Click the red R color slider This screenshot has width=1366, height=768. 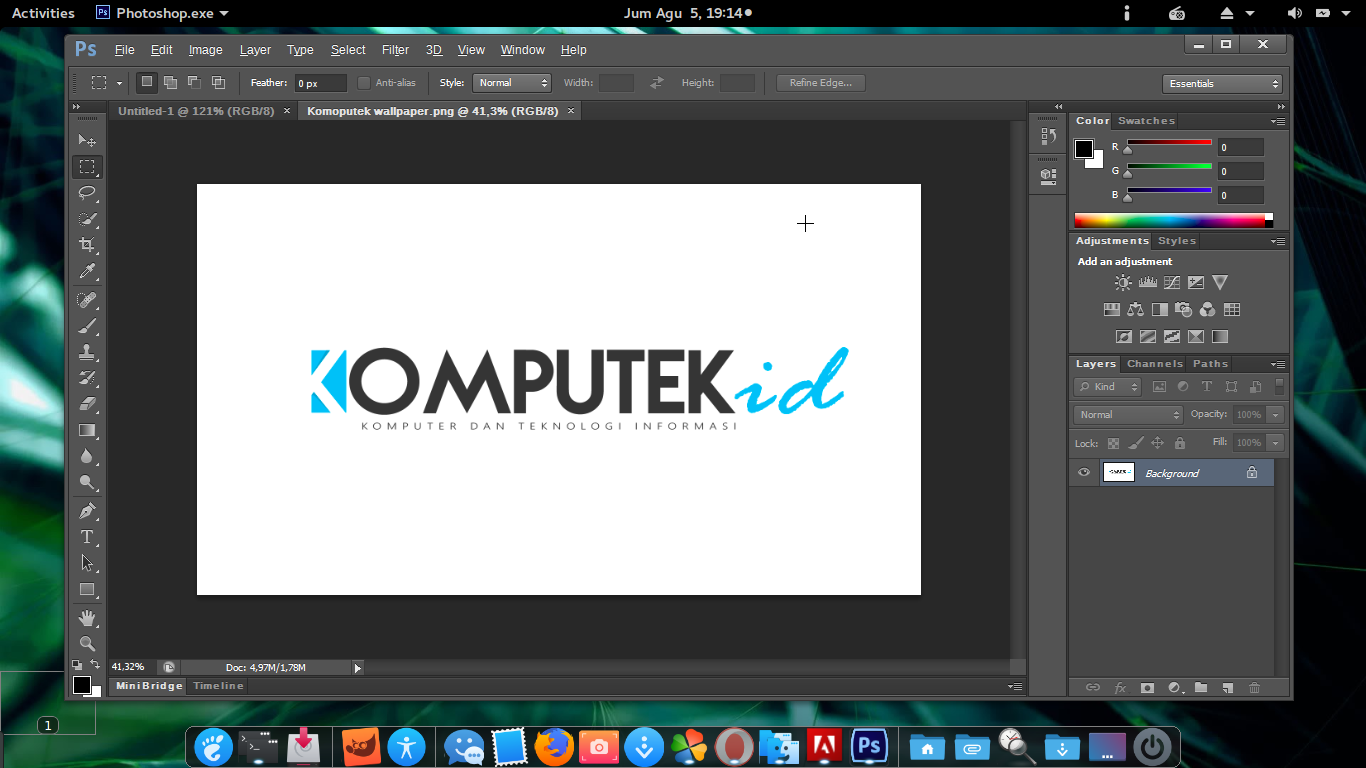1169,142
